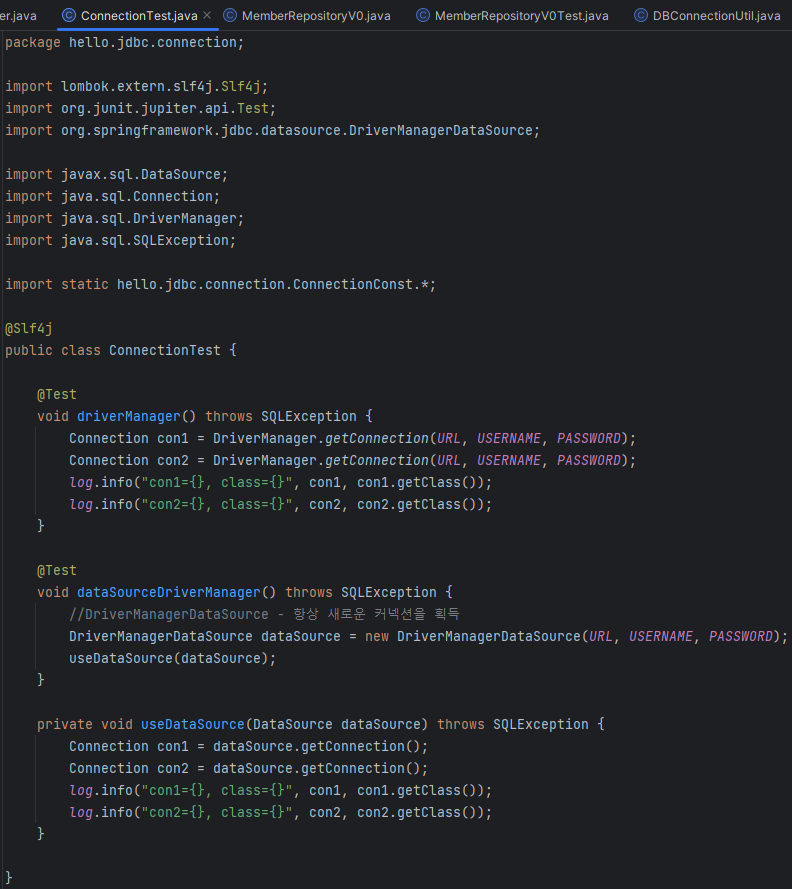Click dataSource.getConnection() on con1 line in useDataSource
This screenshot has height=889, width=792.
pyautogui.click(x=320, y=747)
